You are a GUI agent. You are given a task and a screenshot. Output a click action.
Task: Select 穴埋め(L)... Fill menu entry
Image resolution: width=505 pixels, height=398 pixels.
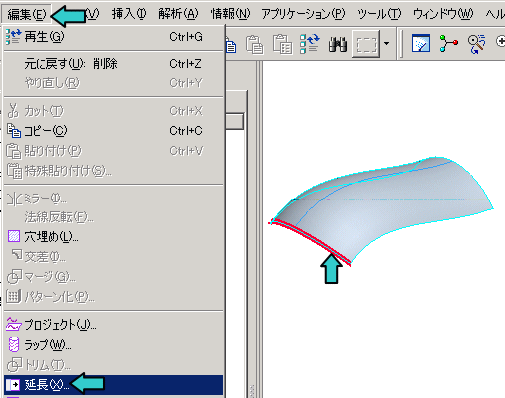pos(113,237)
